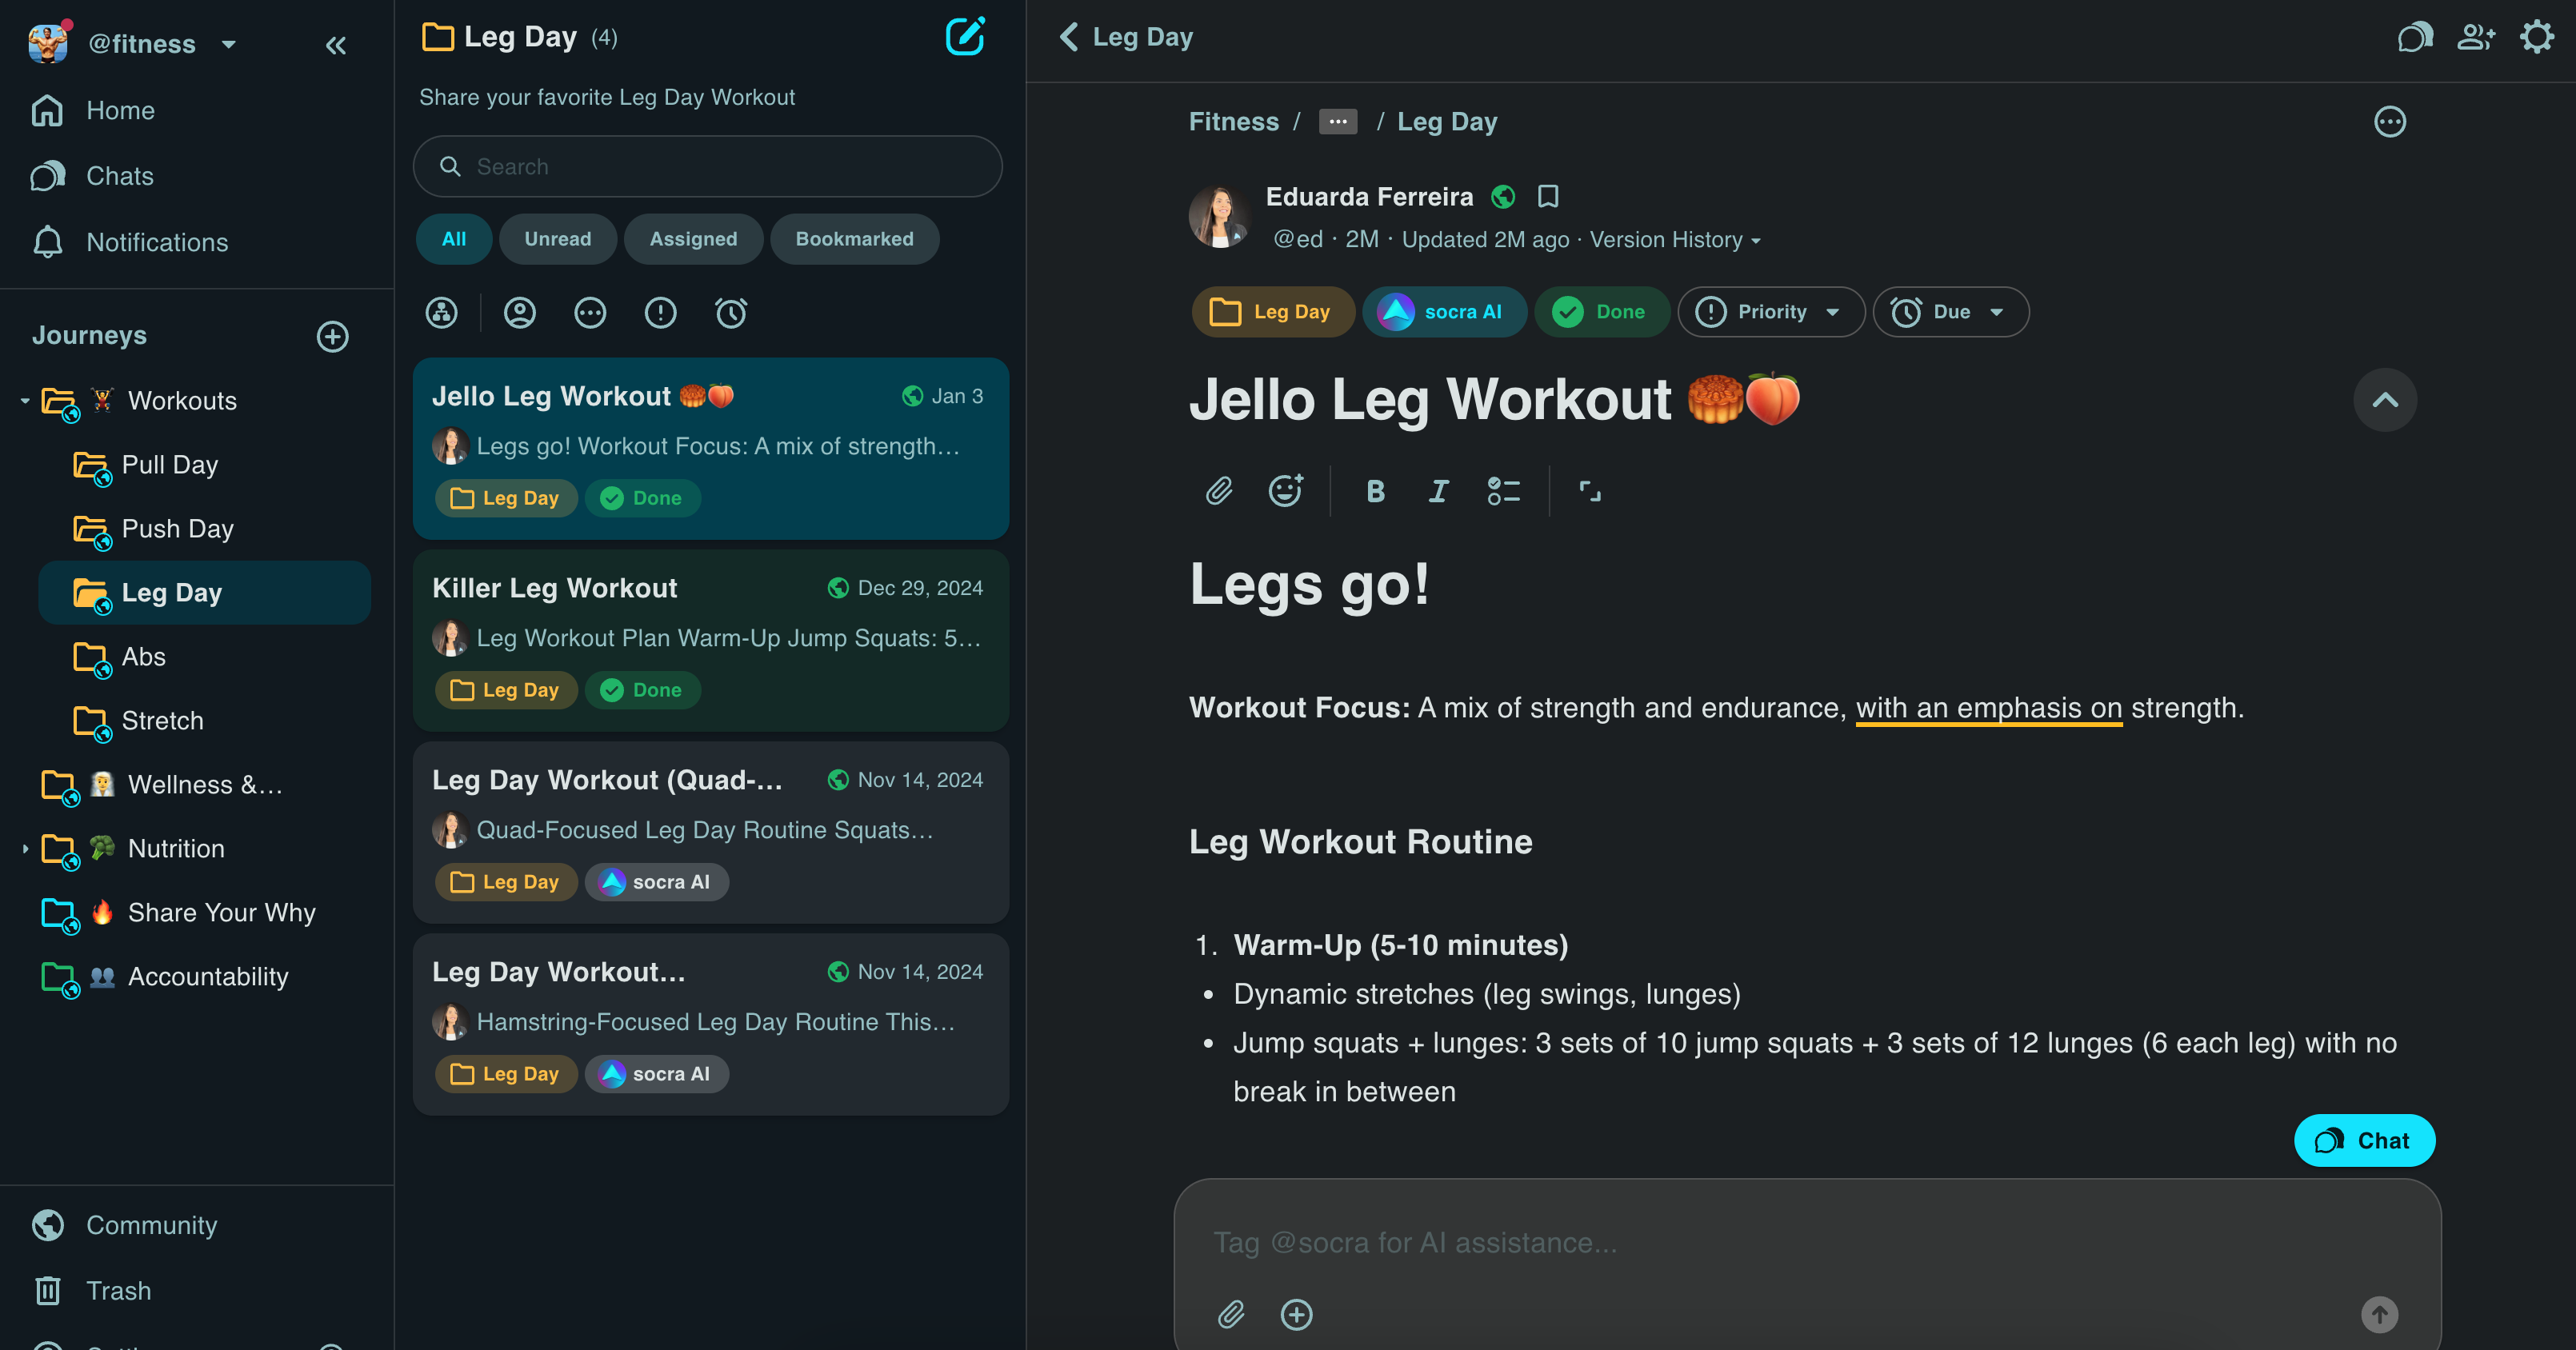
Task: Open the emoji reaction picker icon
Action: tap(1286, 491)
